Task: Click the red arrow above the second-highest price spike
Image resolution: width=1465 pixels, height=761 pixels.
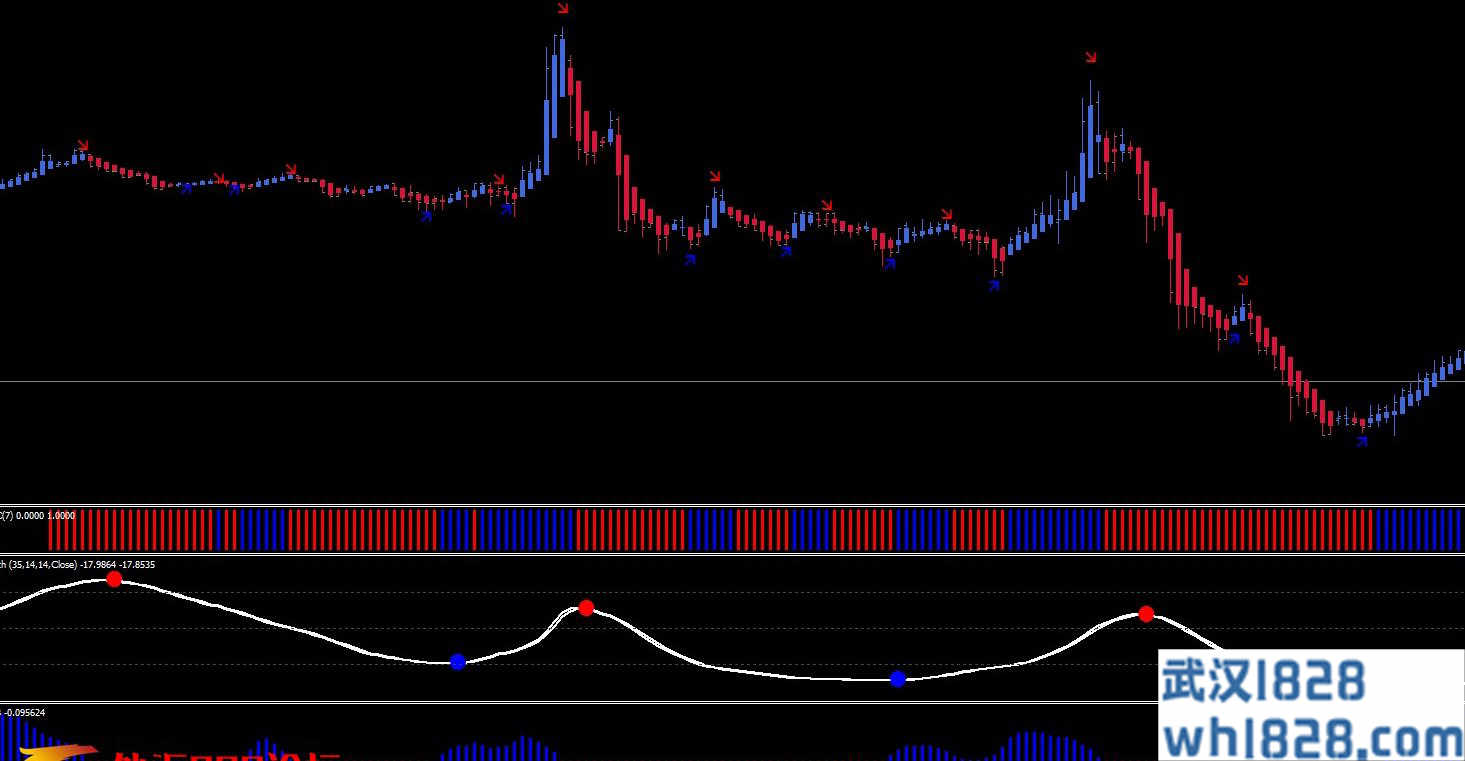Action: [1090, 58]
